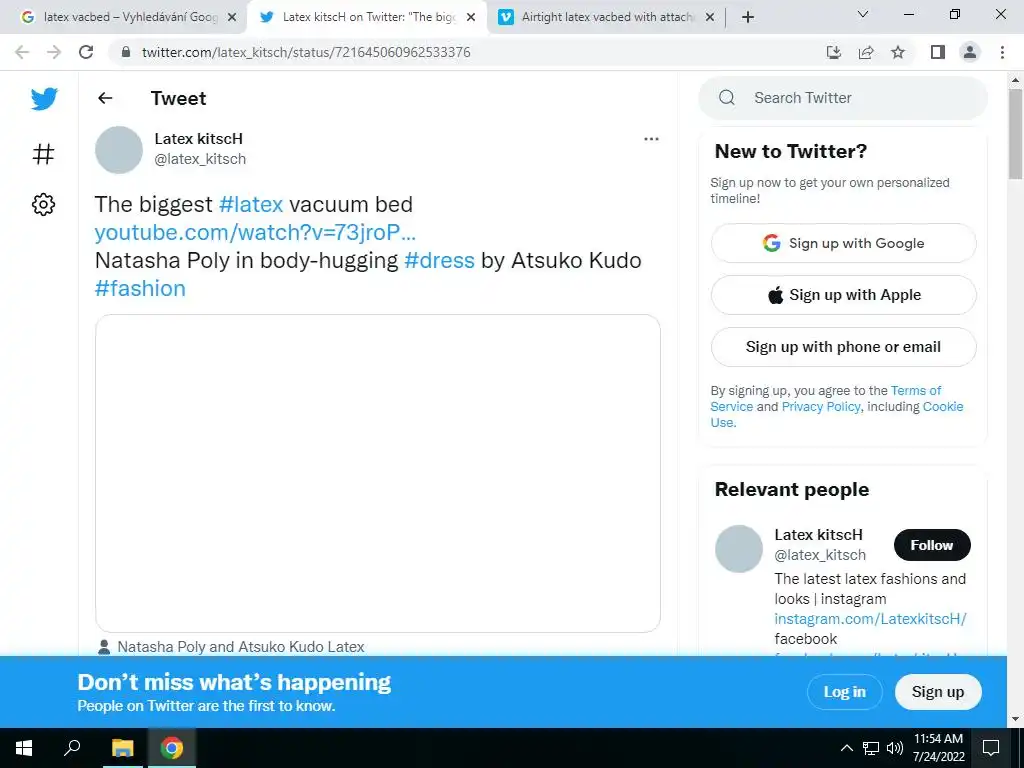
Task: Open Windows taskbar search
Action: click(x=72, y=747)
